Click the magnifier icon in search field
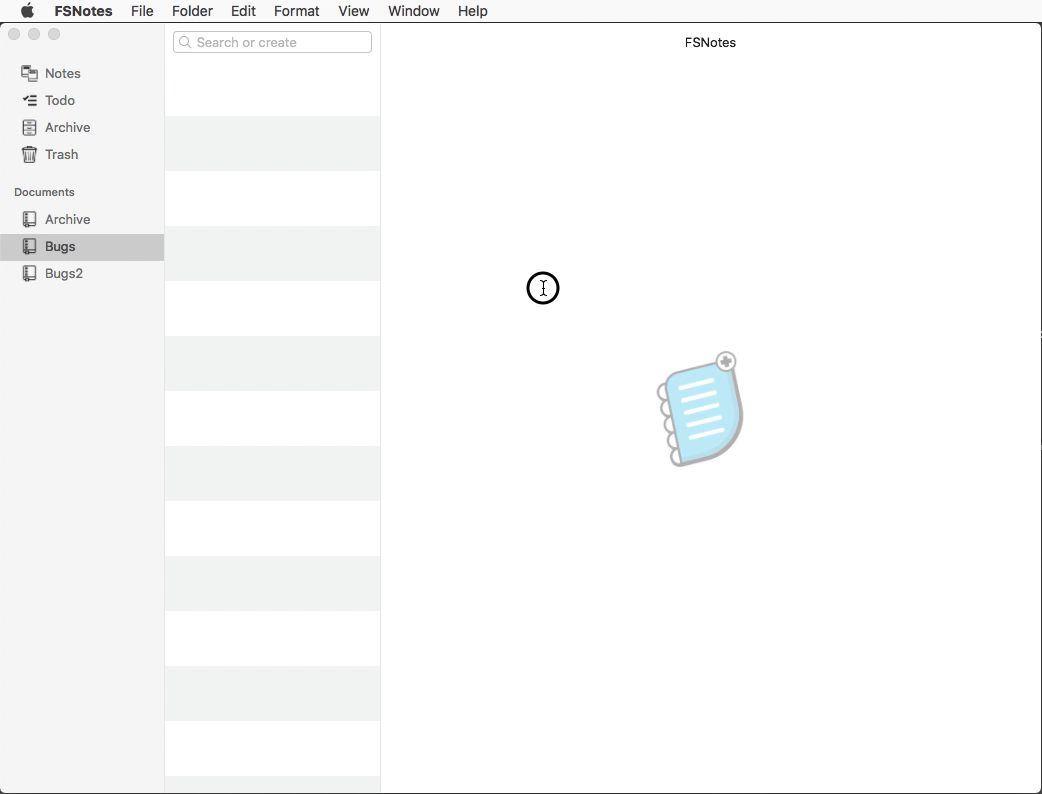 tap(185, 43)
